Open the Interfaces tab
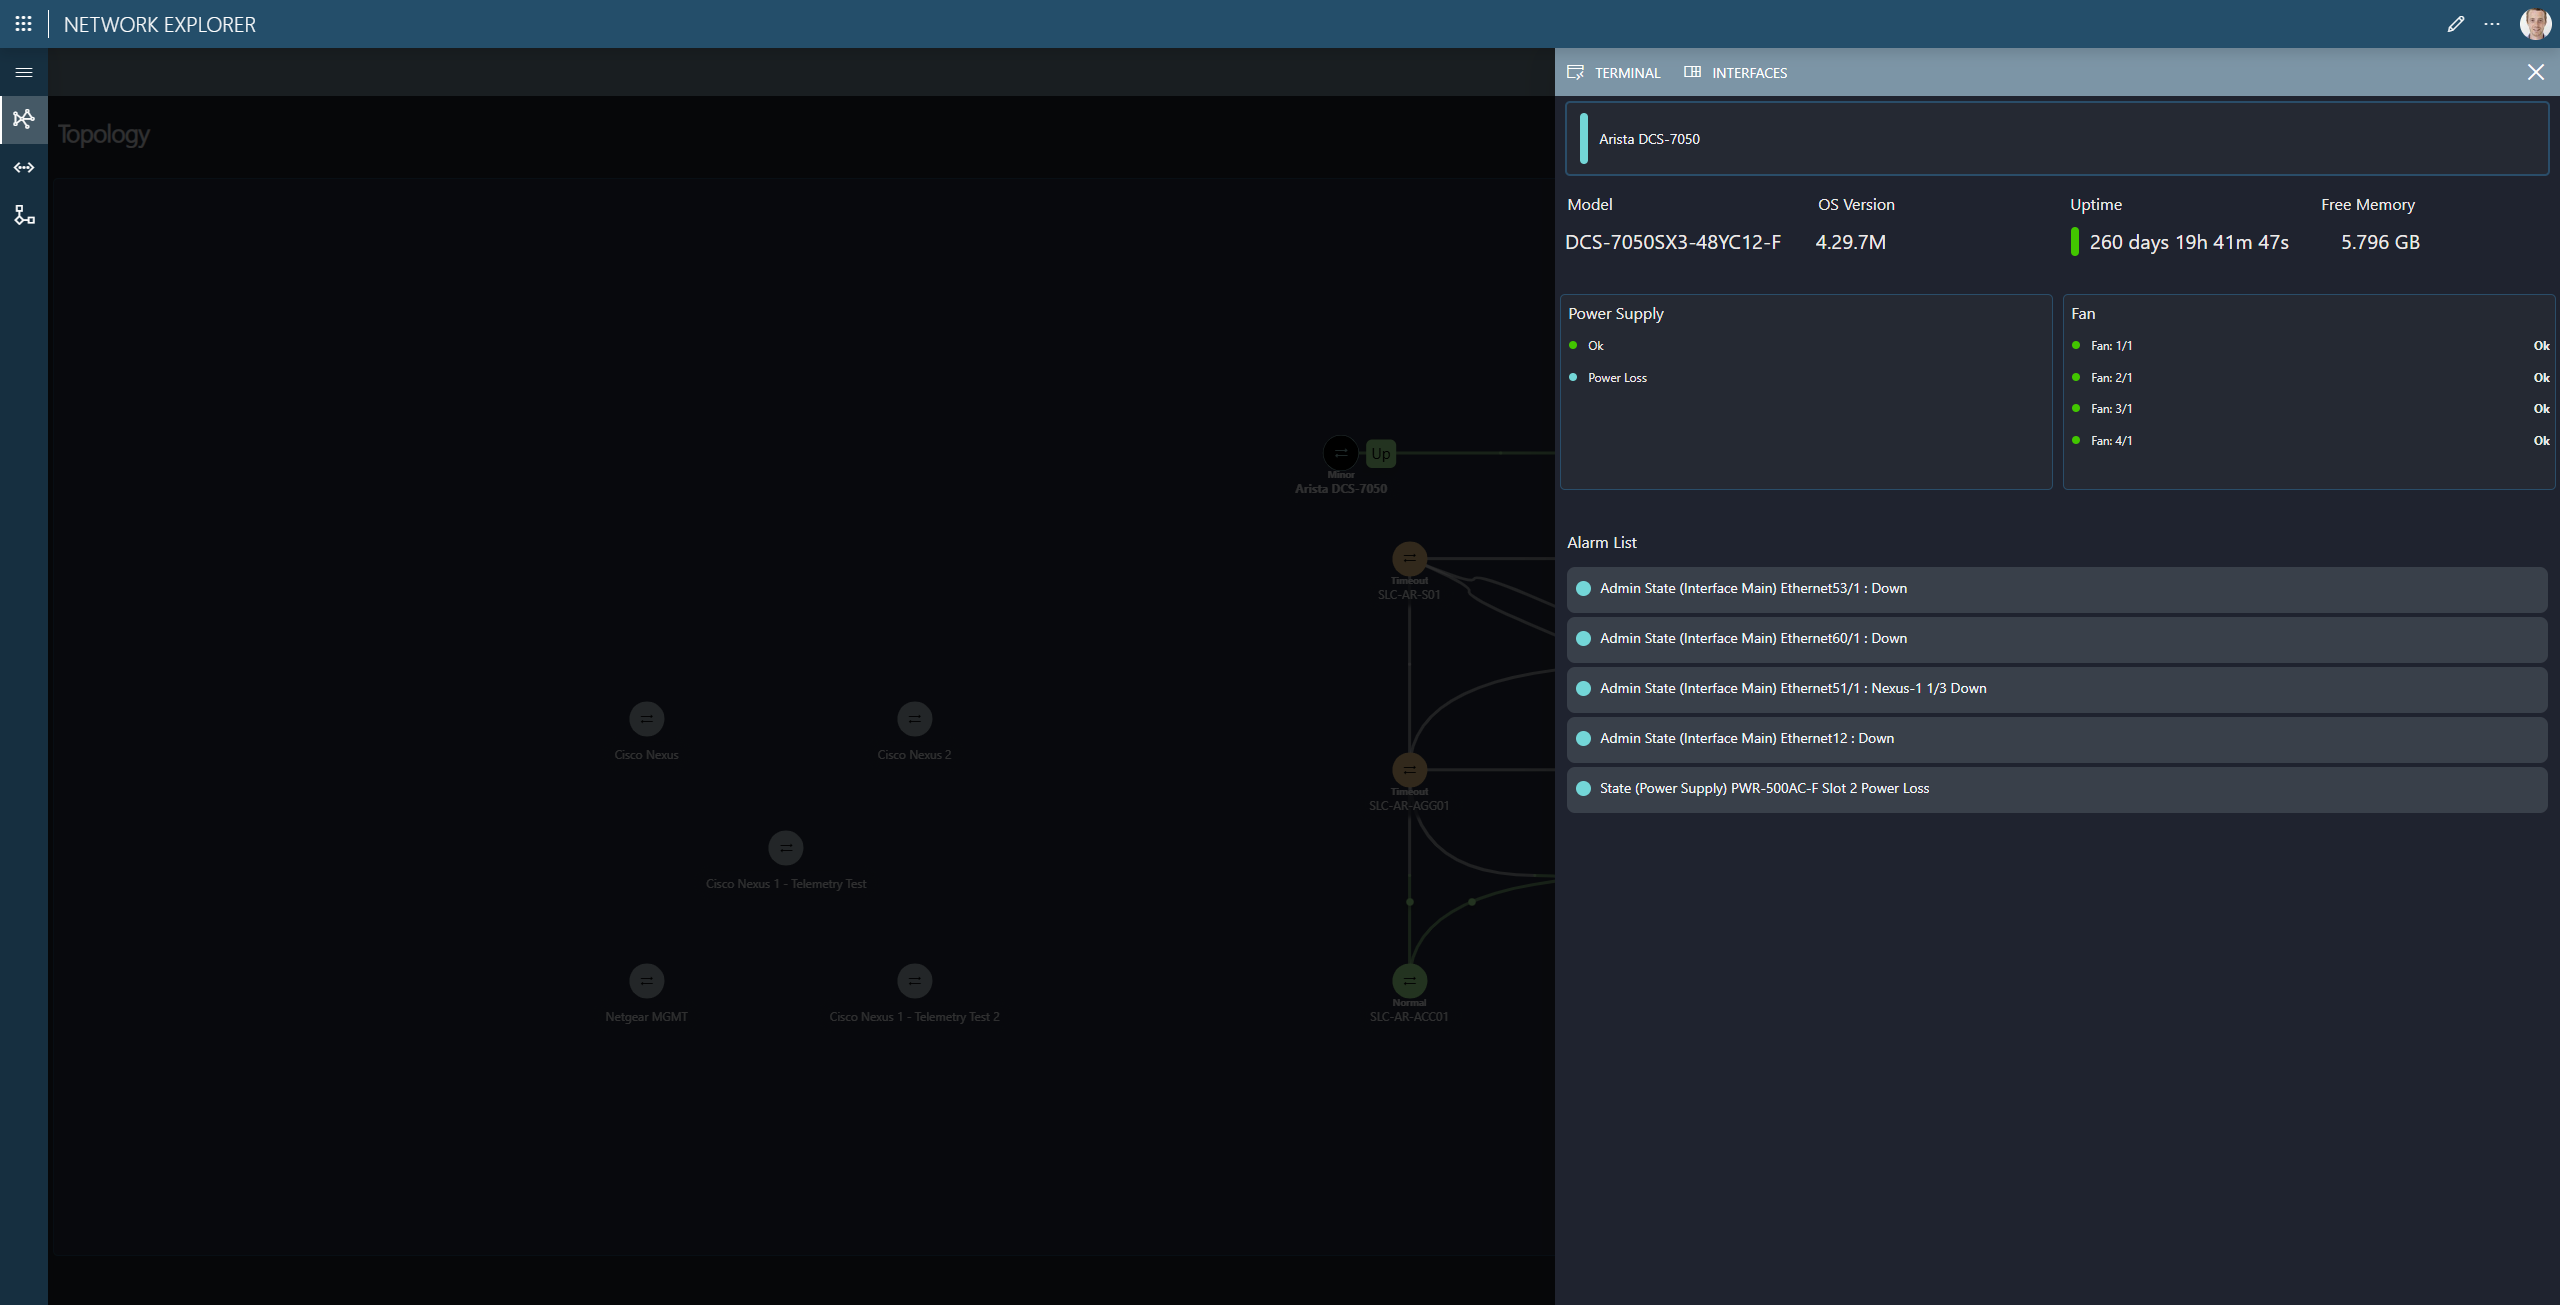Image resolution: width=2560 pixels, height=1305 pixels. (1736, 72)
